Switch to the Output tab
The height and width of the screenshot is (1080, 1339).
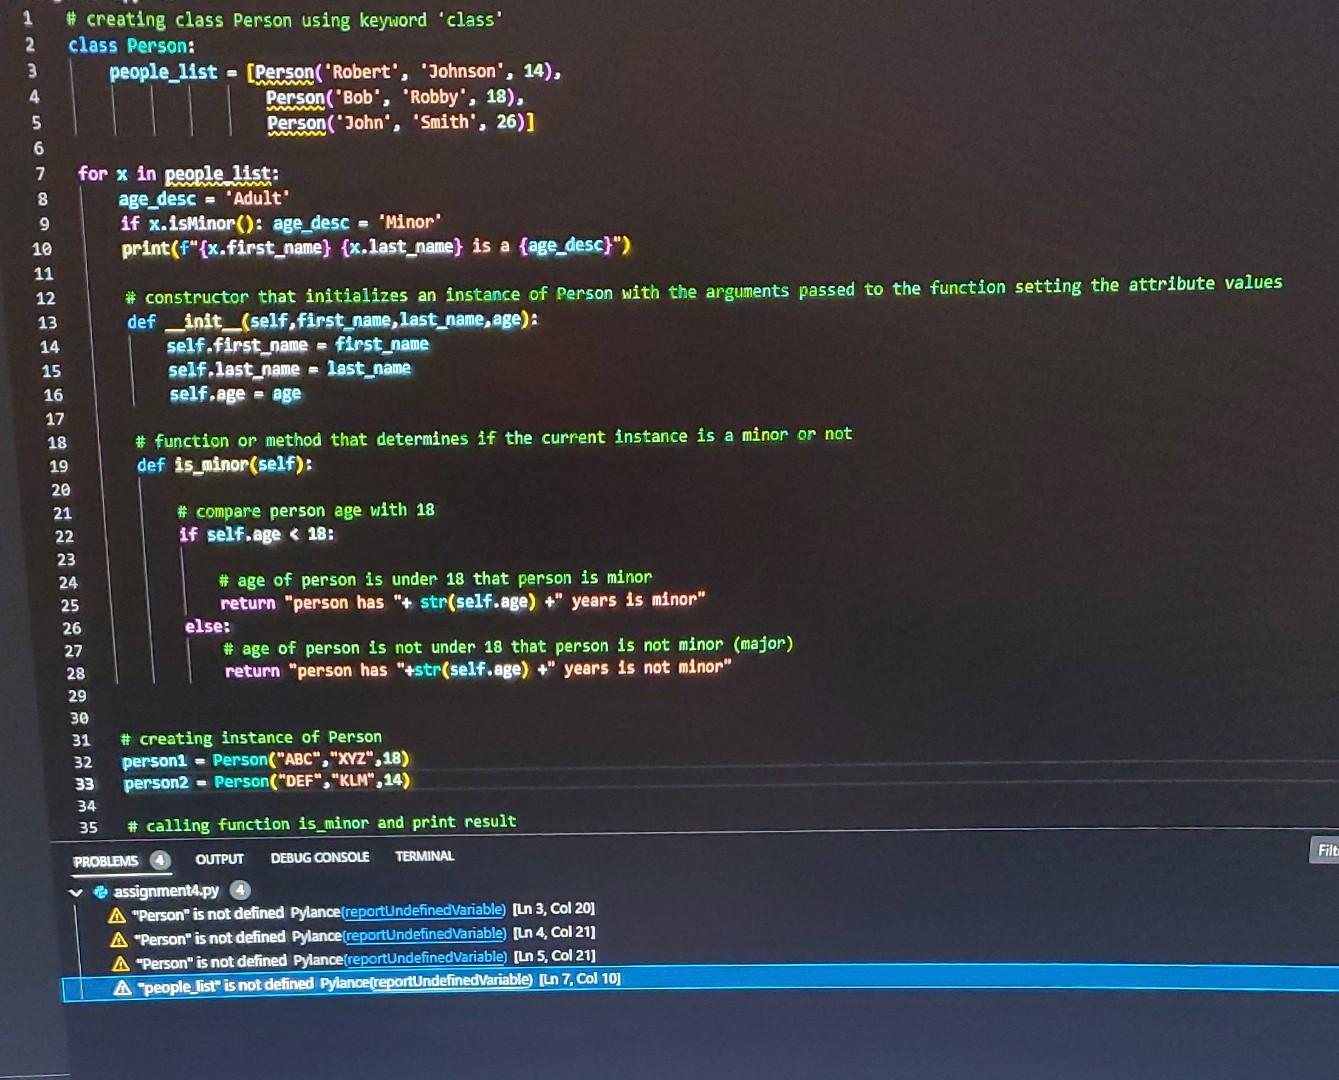(x=219, y=858)
